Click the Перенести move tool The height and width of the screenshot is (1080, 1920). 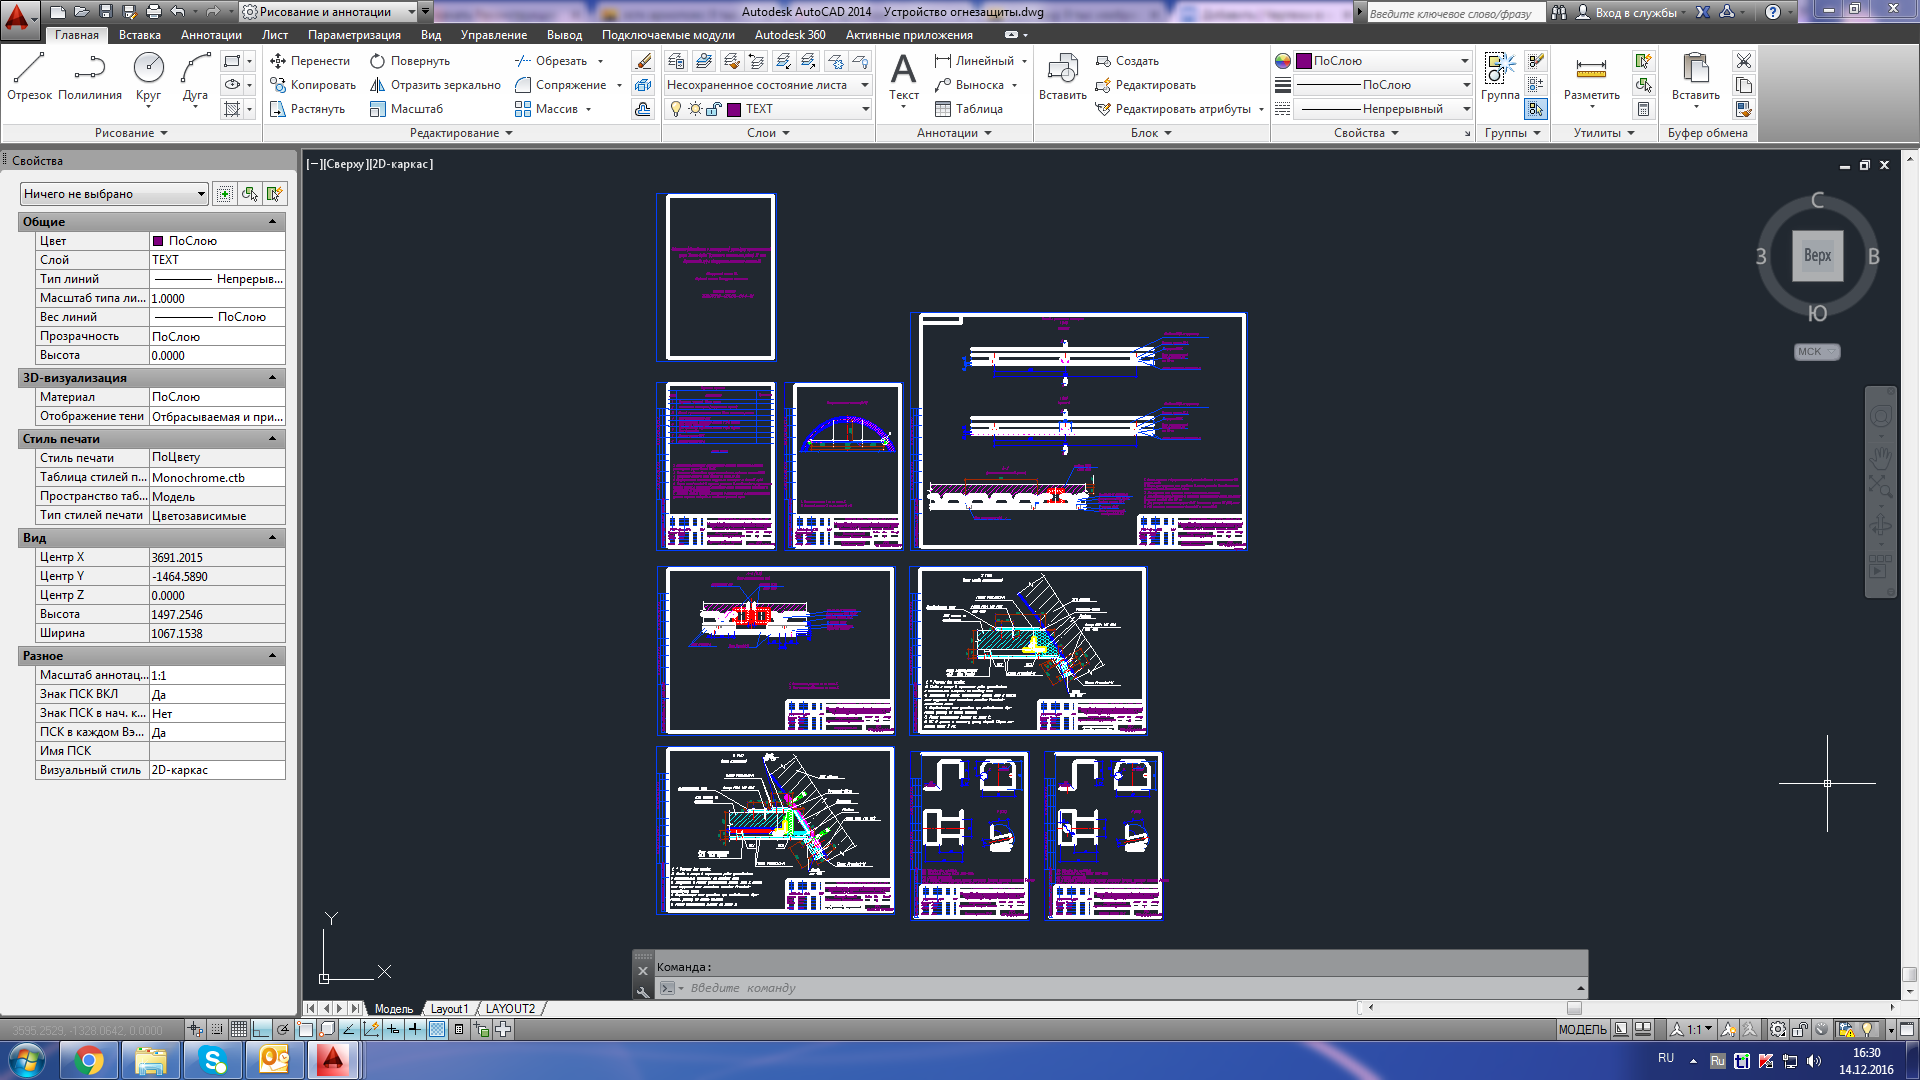click(x=310, y=61)
